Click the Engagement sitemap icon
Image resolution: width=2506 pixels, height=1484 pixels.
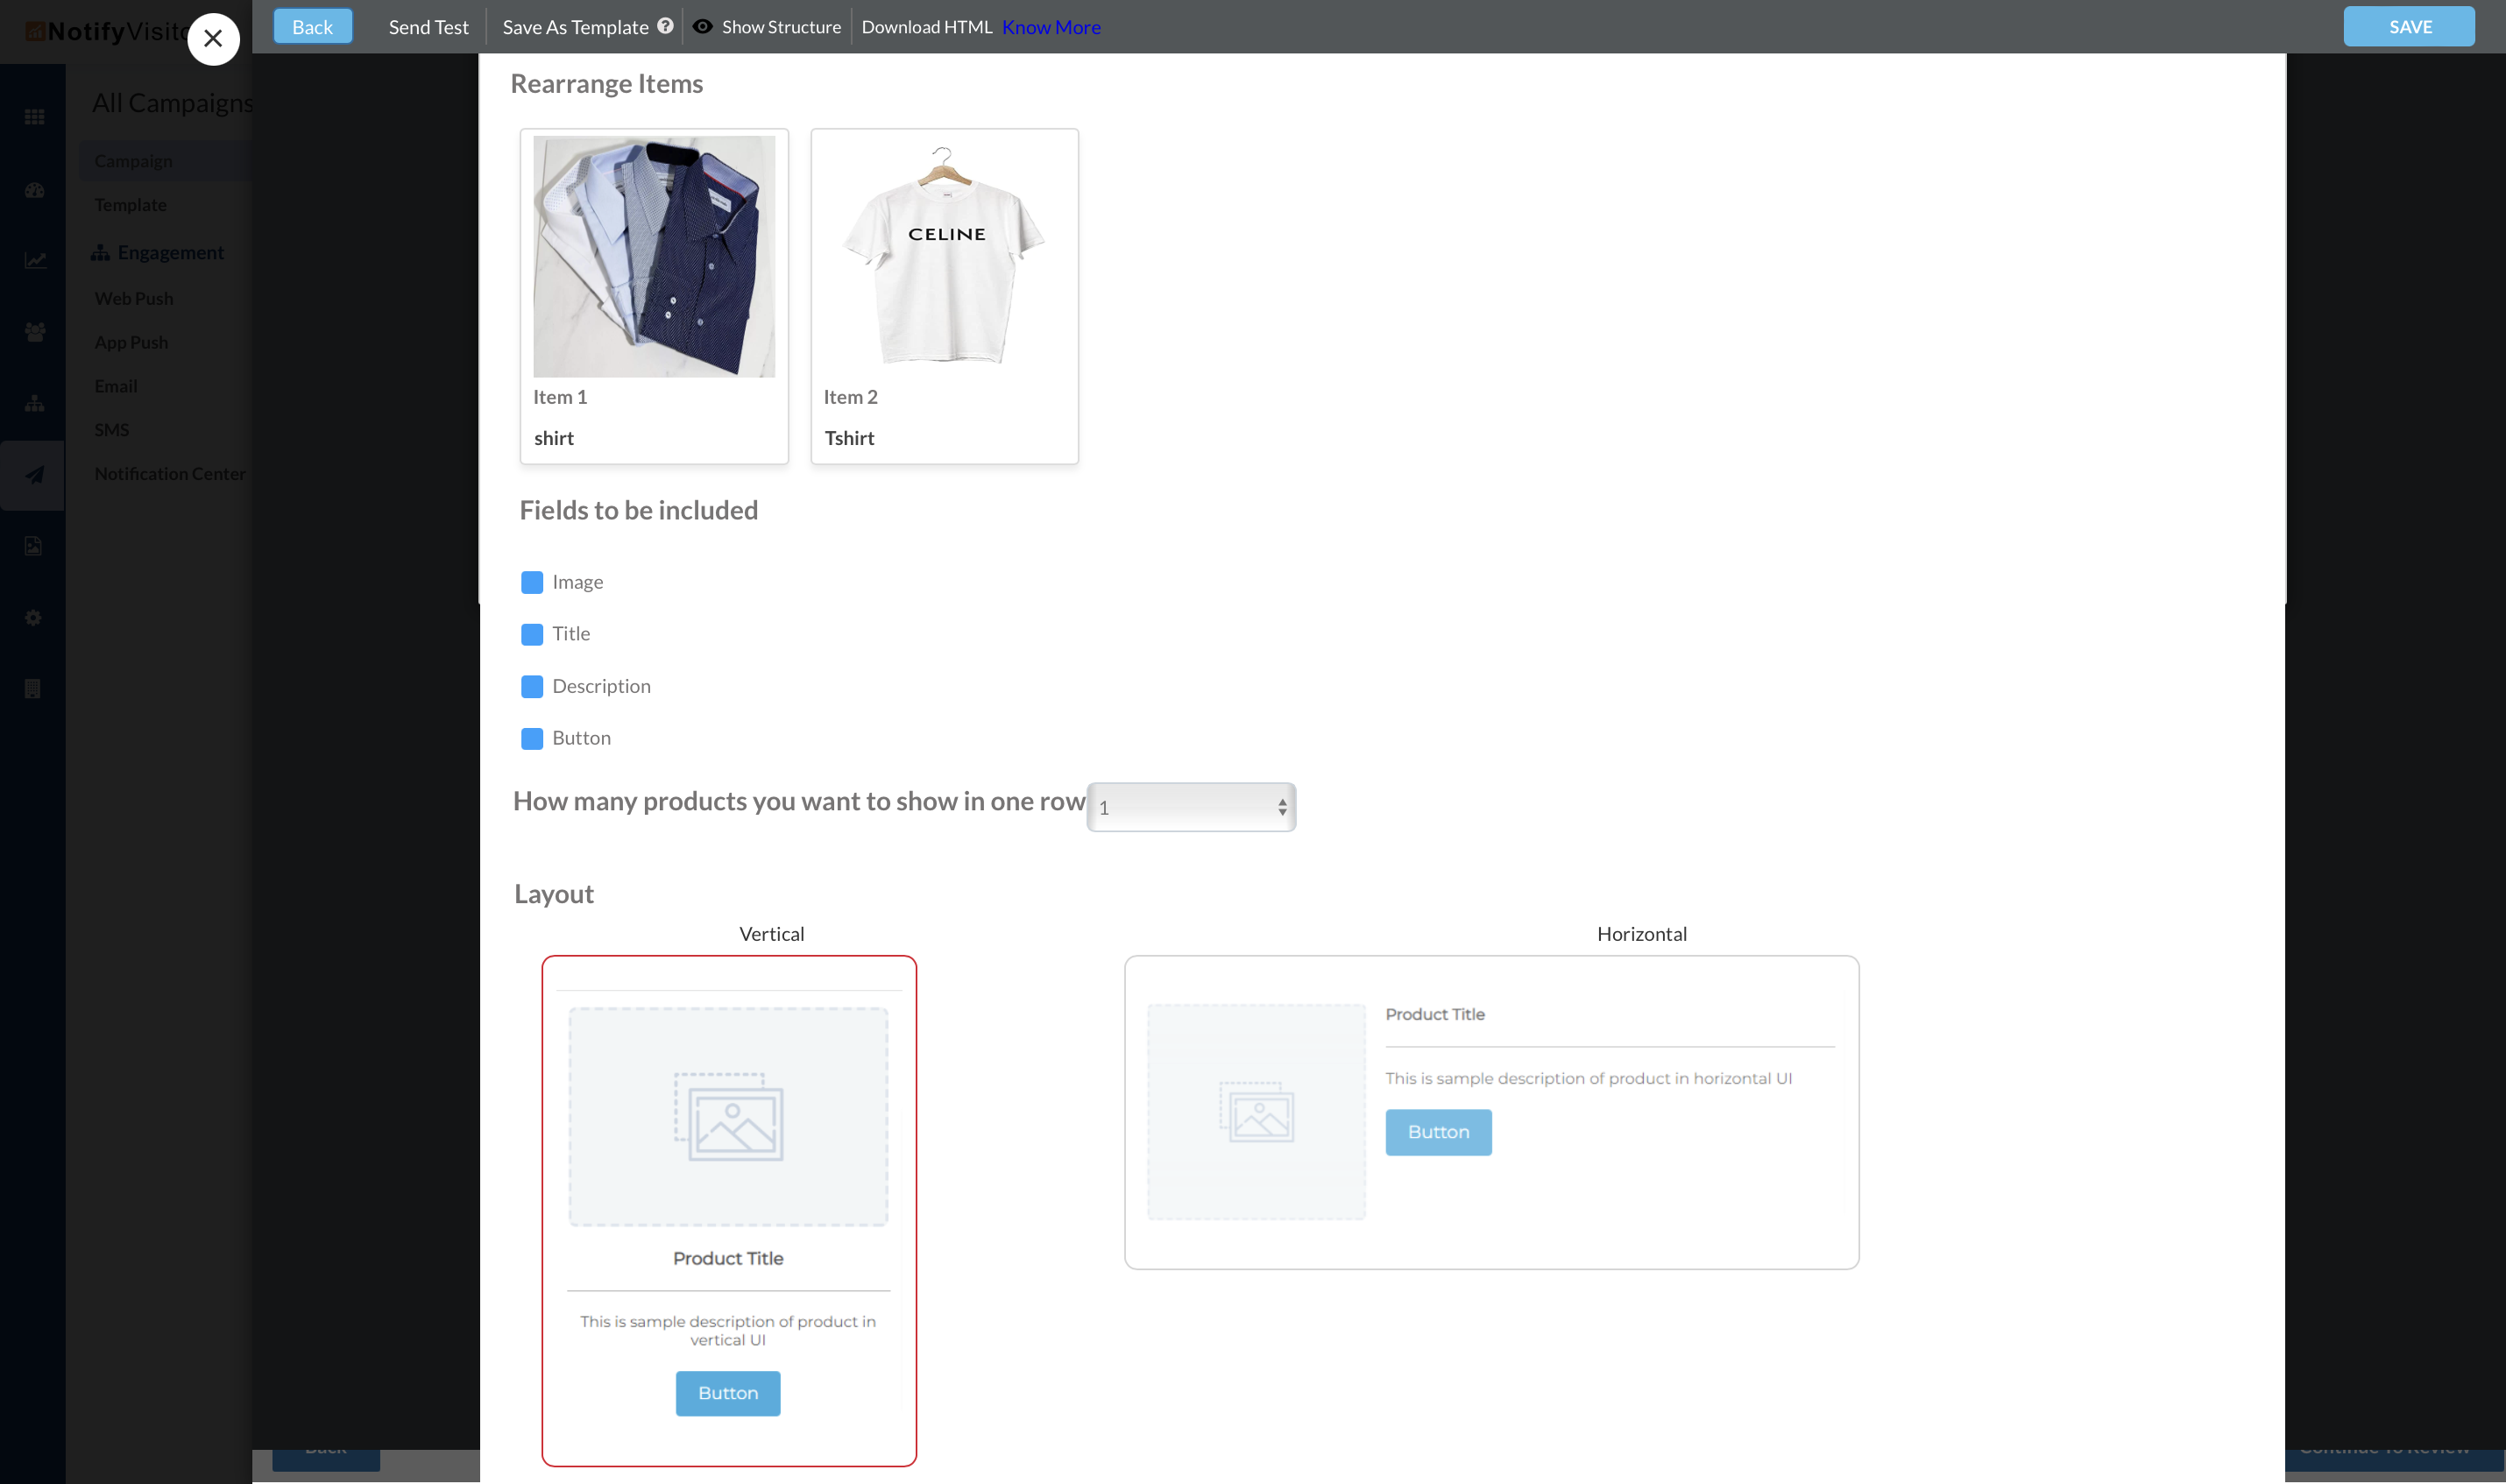pyautogui.click(x=100, y=252)
